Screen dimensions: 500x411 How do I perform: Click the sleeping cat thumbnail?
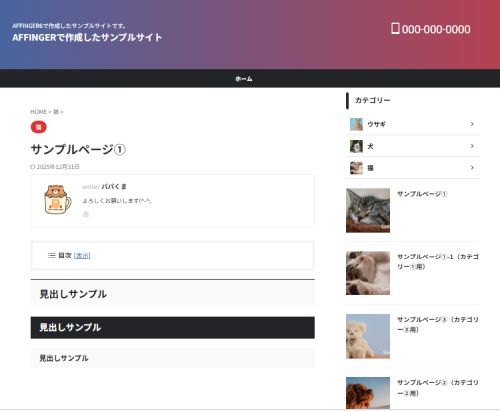tap(368, 210)
